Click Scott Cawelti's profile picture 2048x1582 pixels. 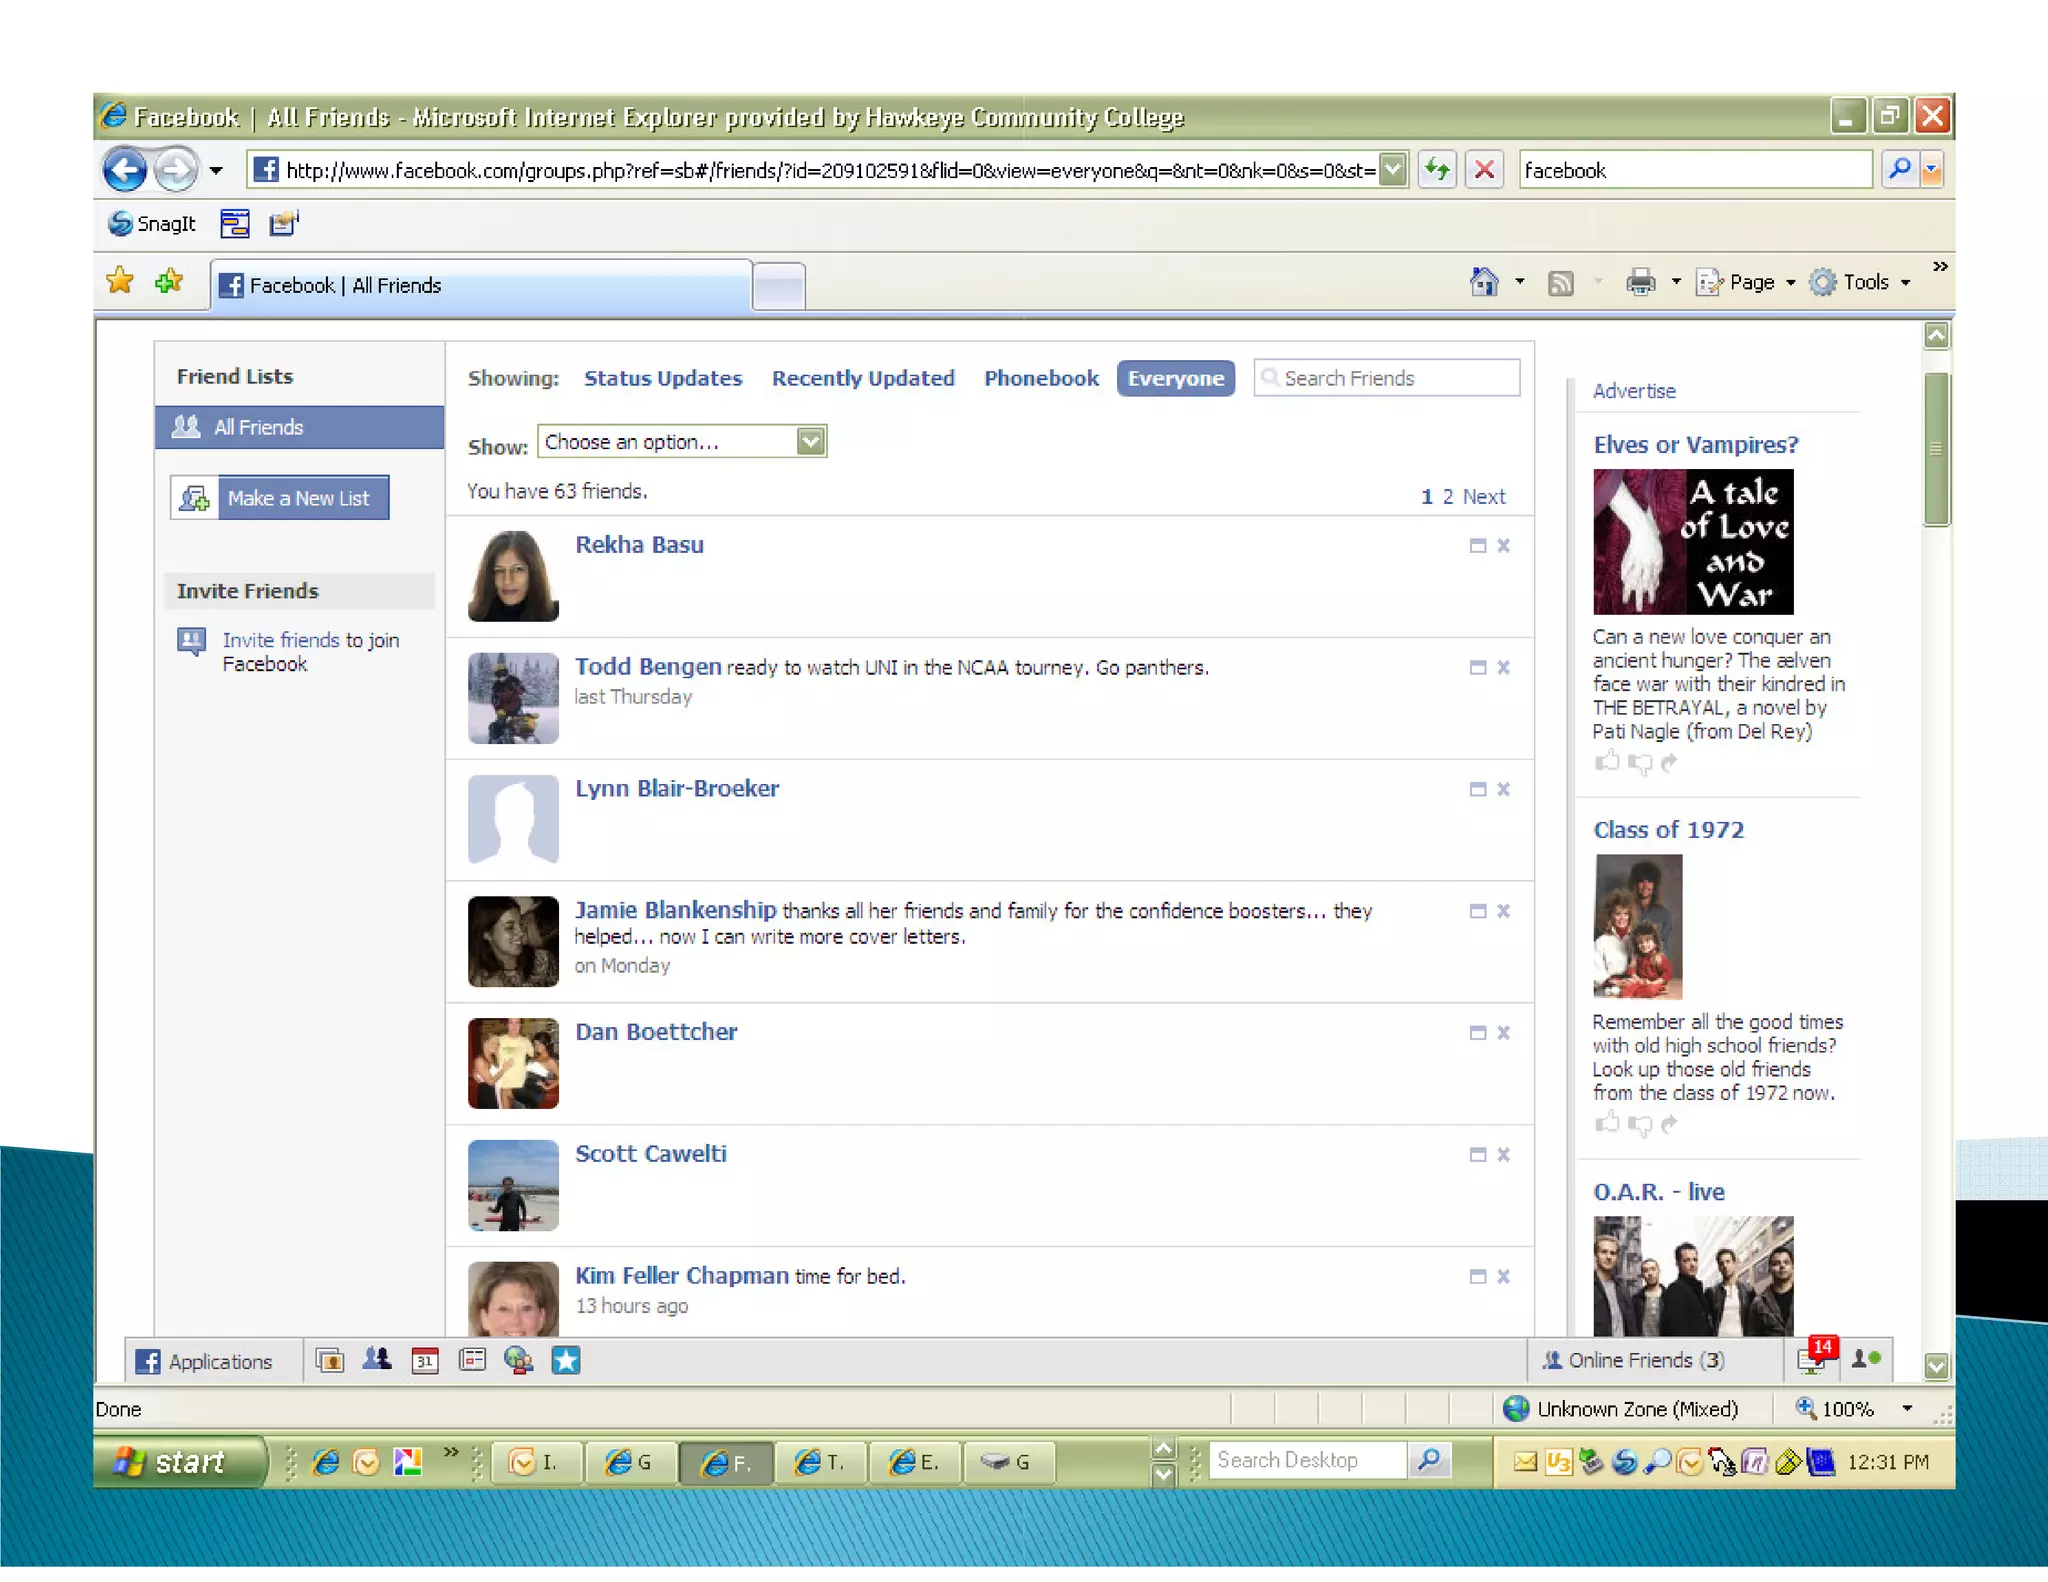point(513,1185)
